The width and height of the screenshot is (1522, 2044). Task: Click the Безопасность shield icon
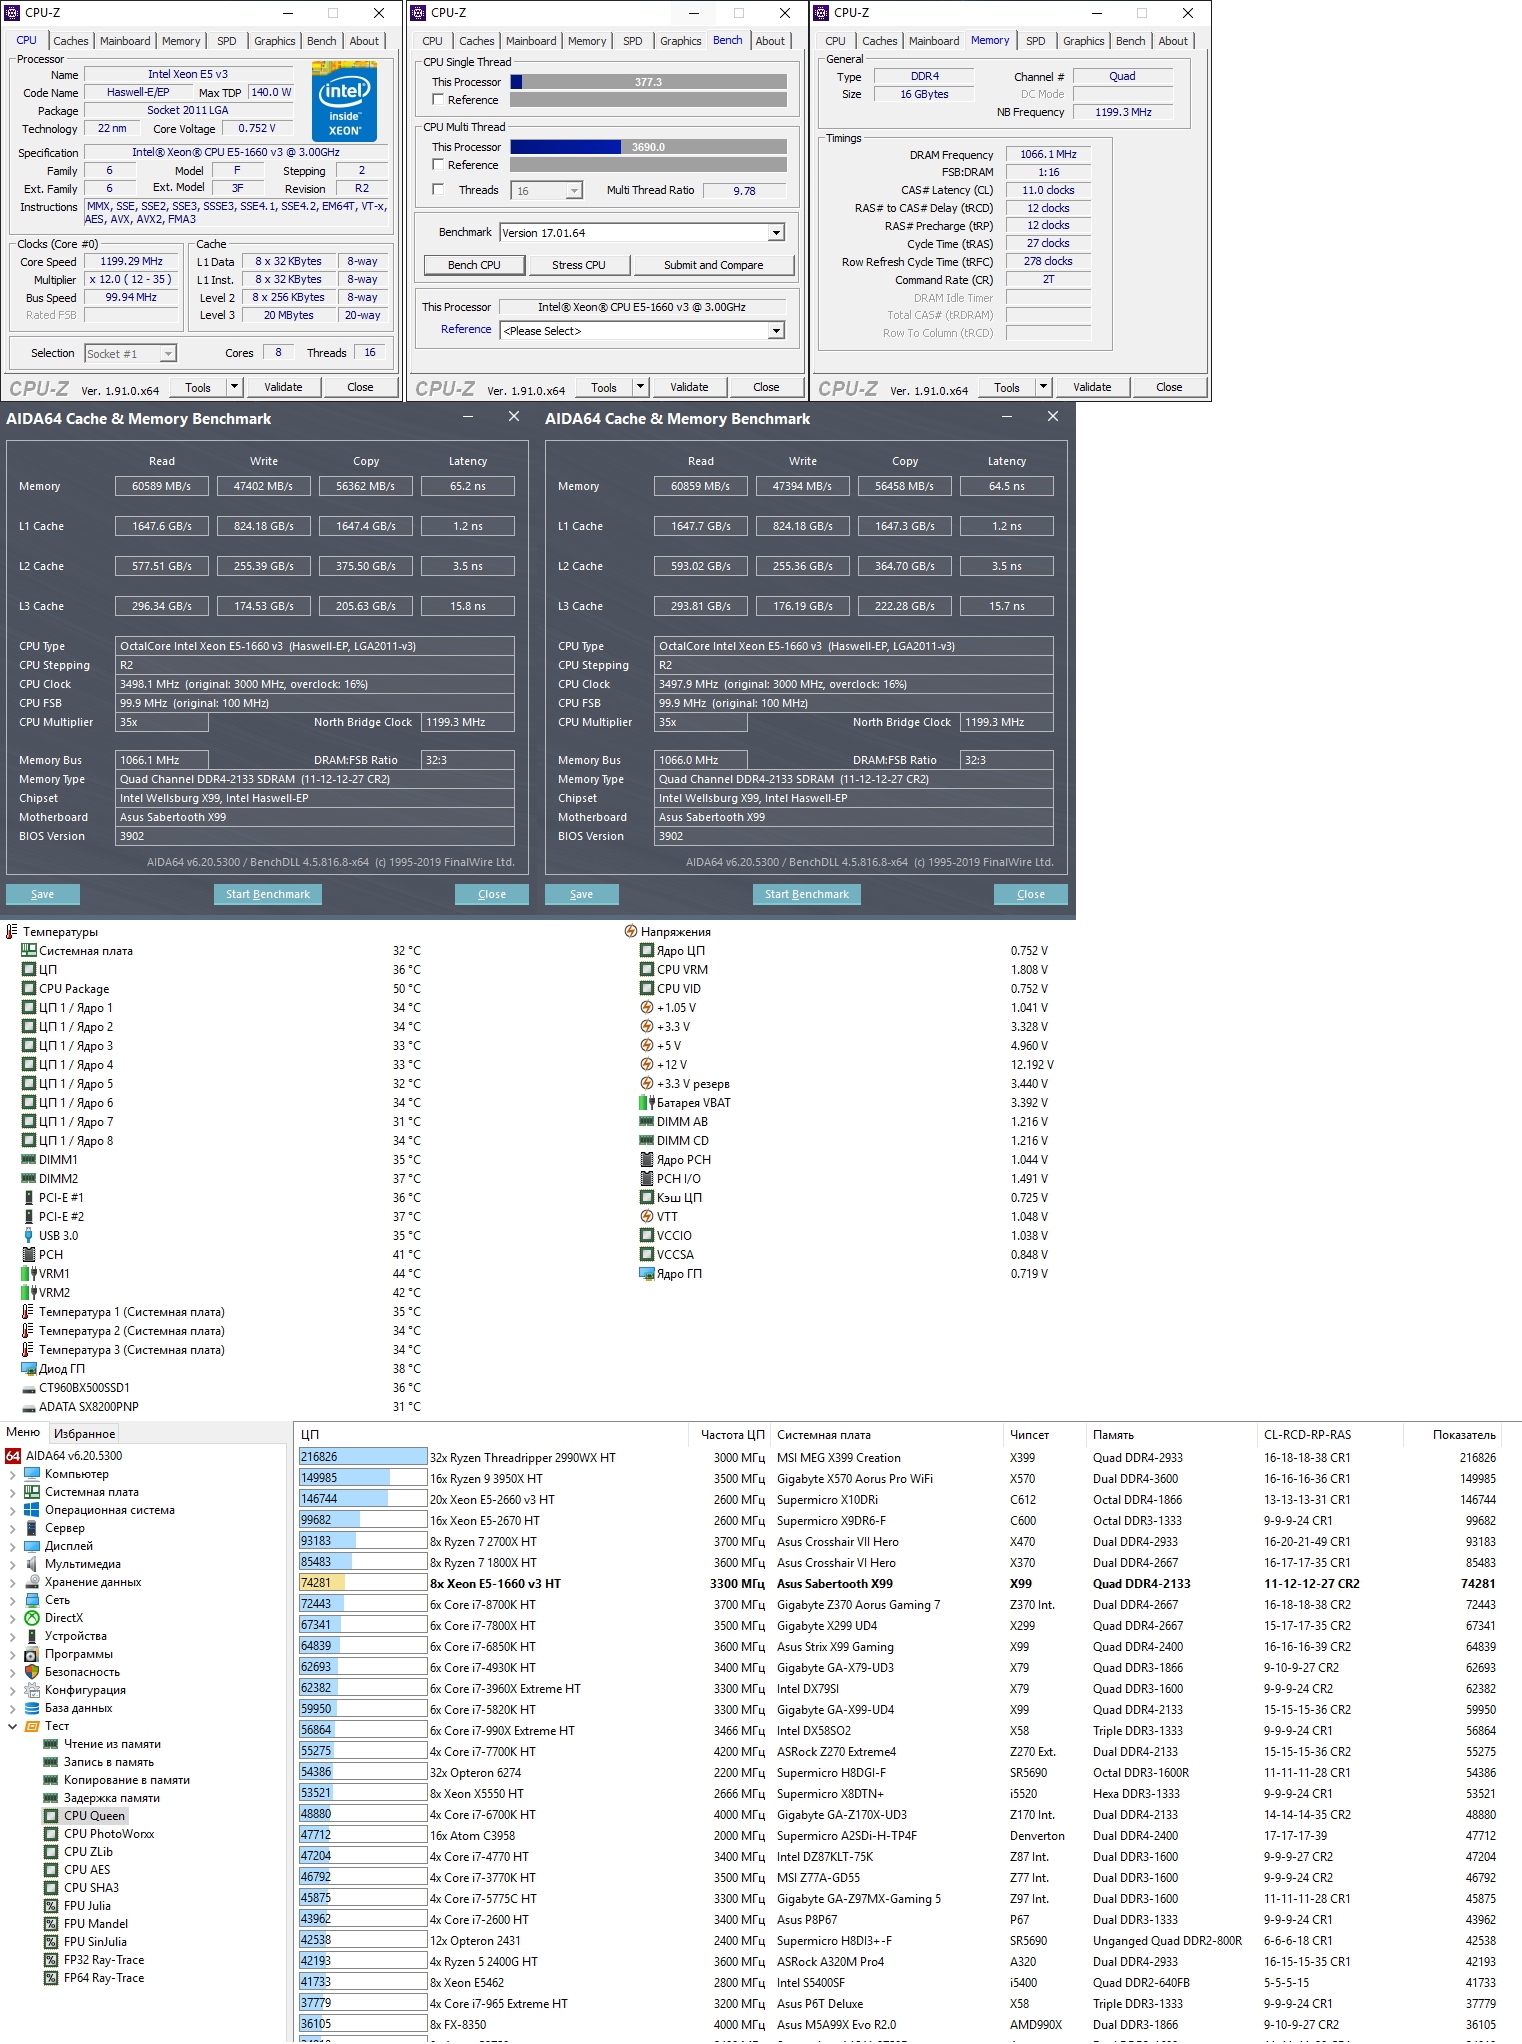coord(32,1672)
